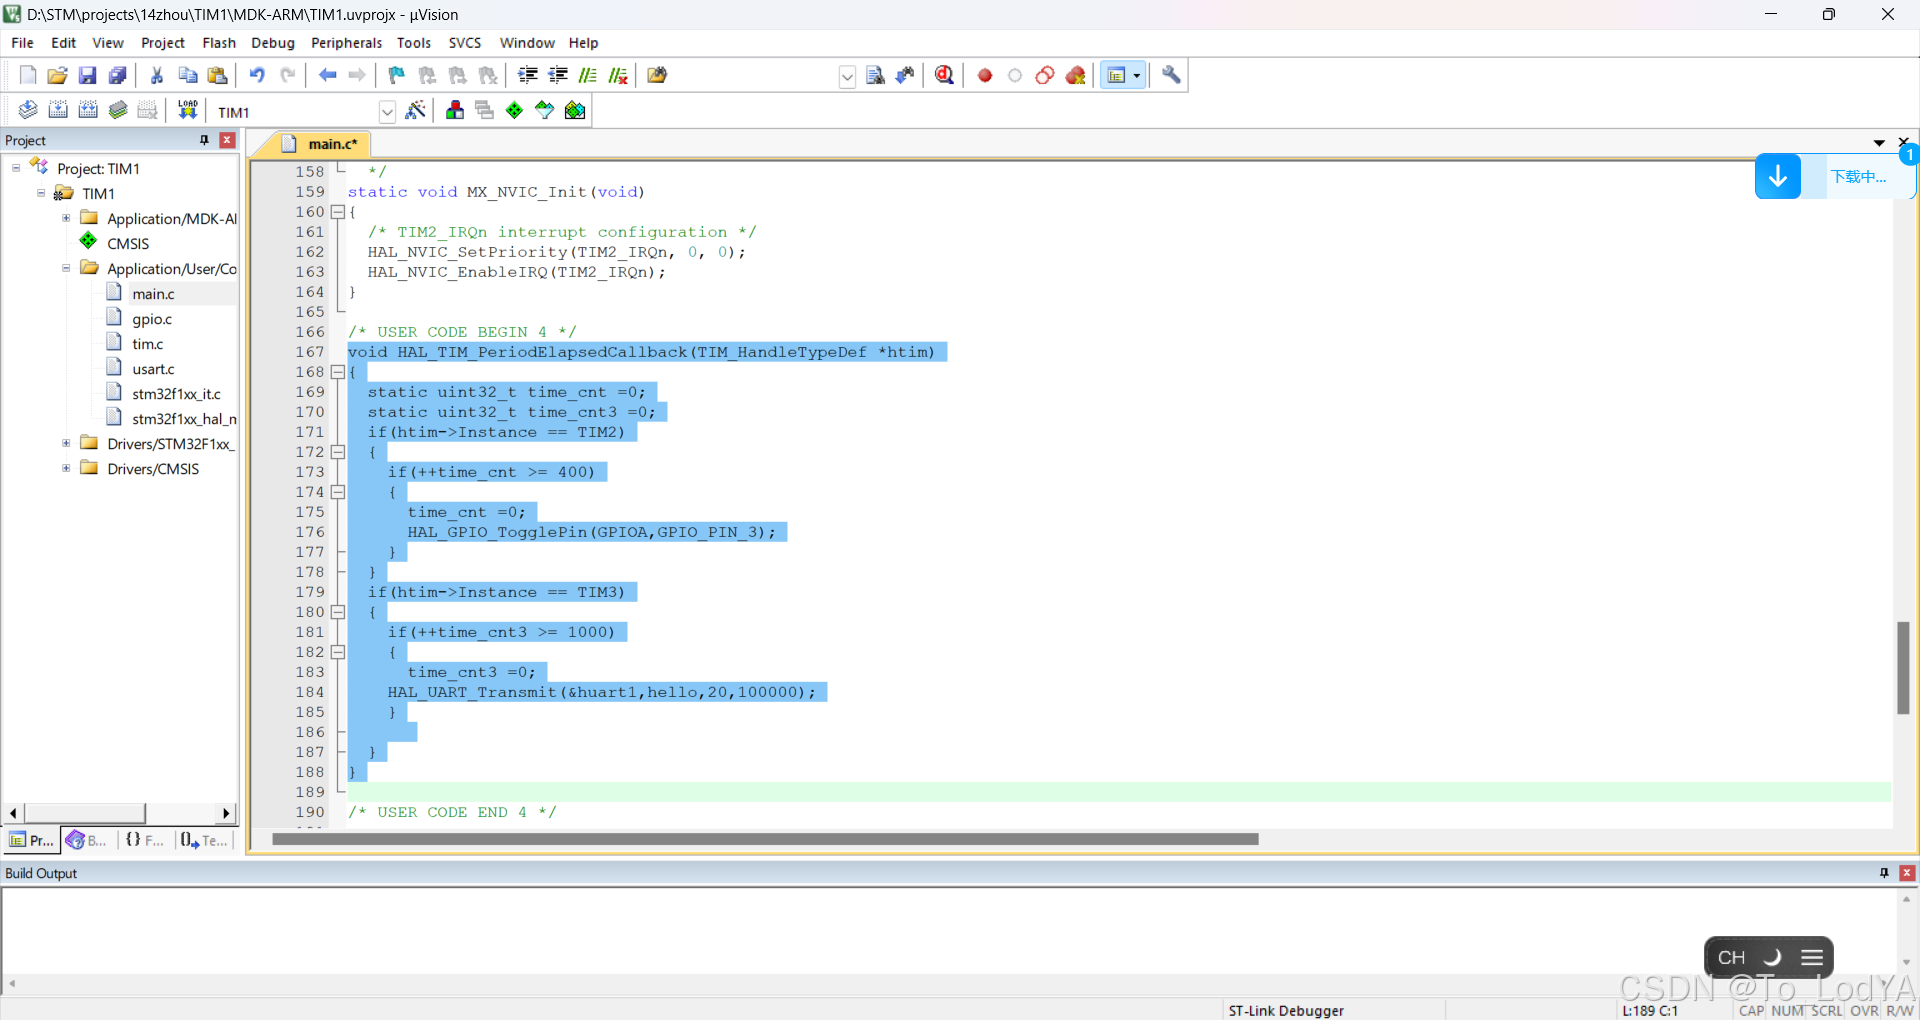Uncomment the selection with the red-x comment icon
Viewport: 1920px width, 1020px height.
click(618, 75)
